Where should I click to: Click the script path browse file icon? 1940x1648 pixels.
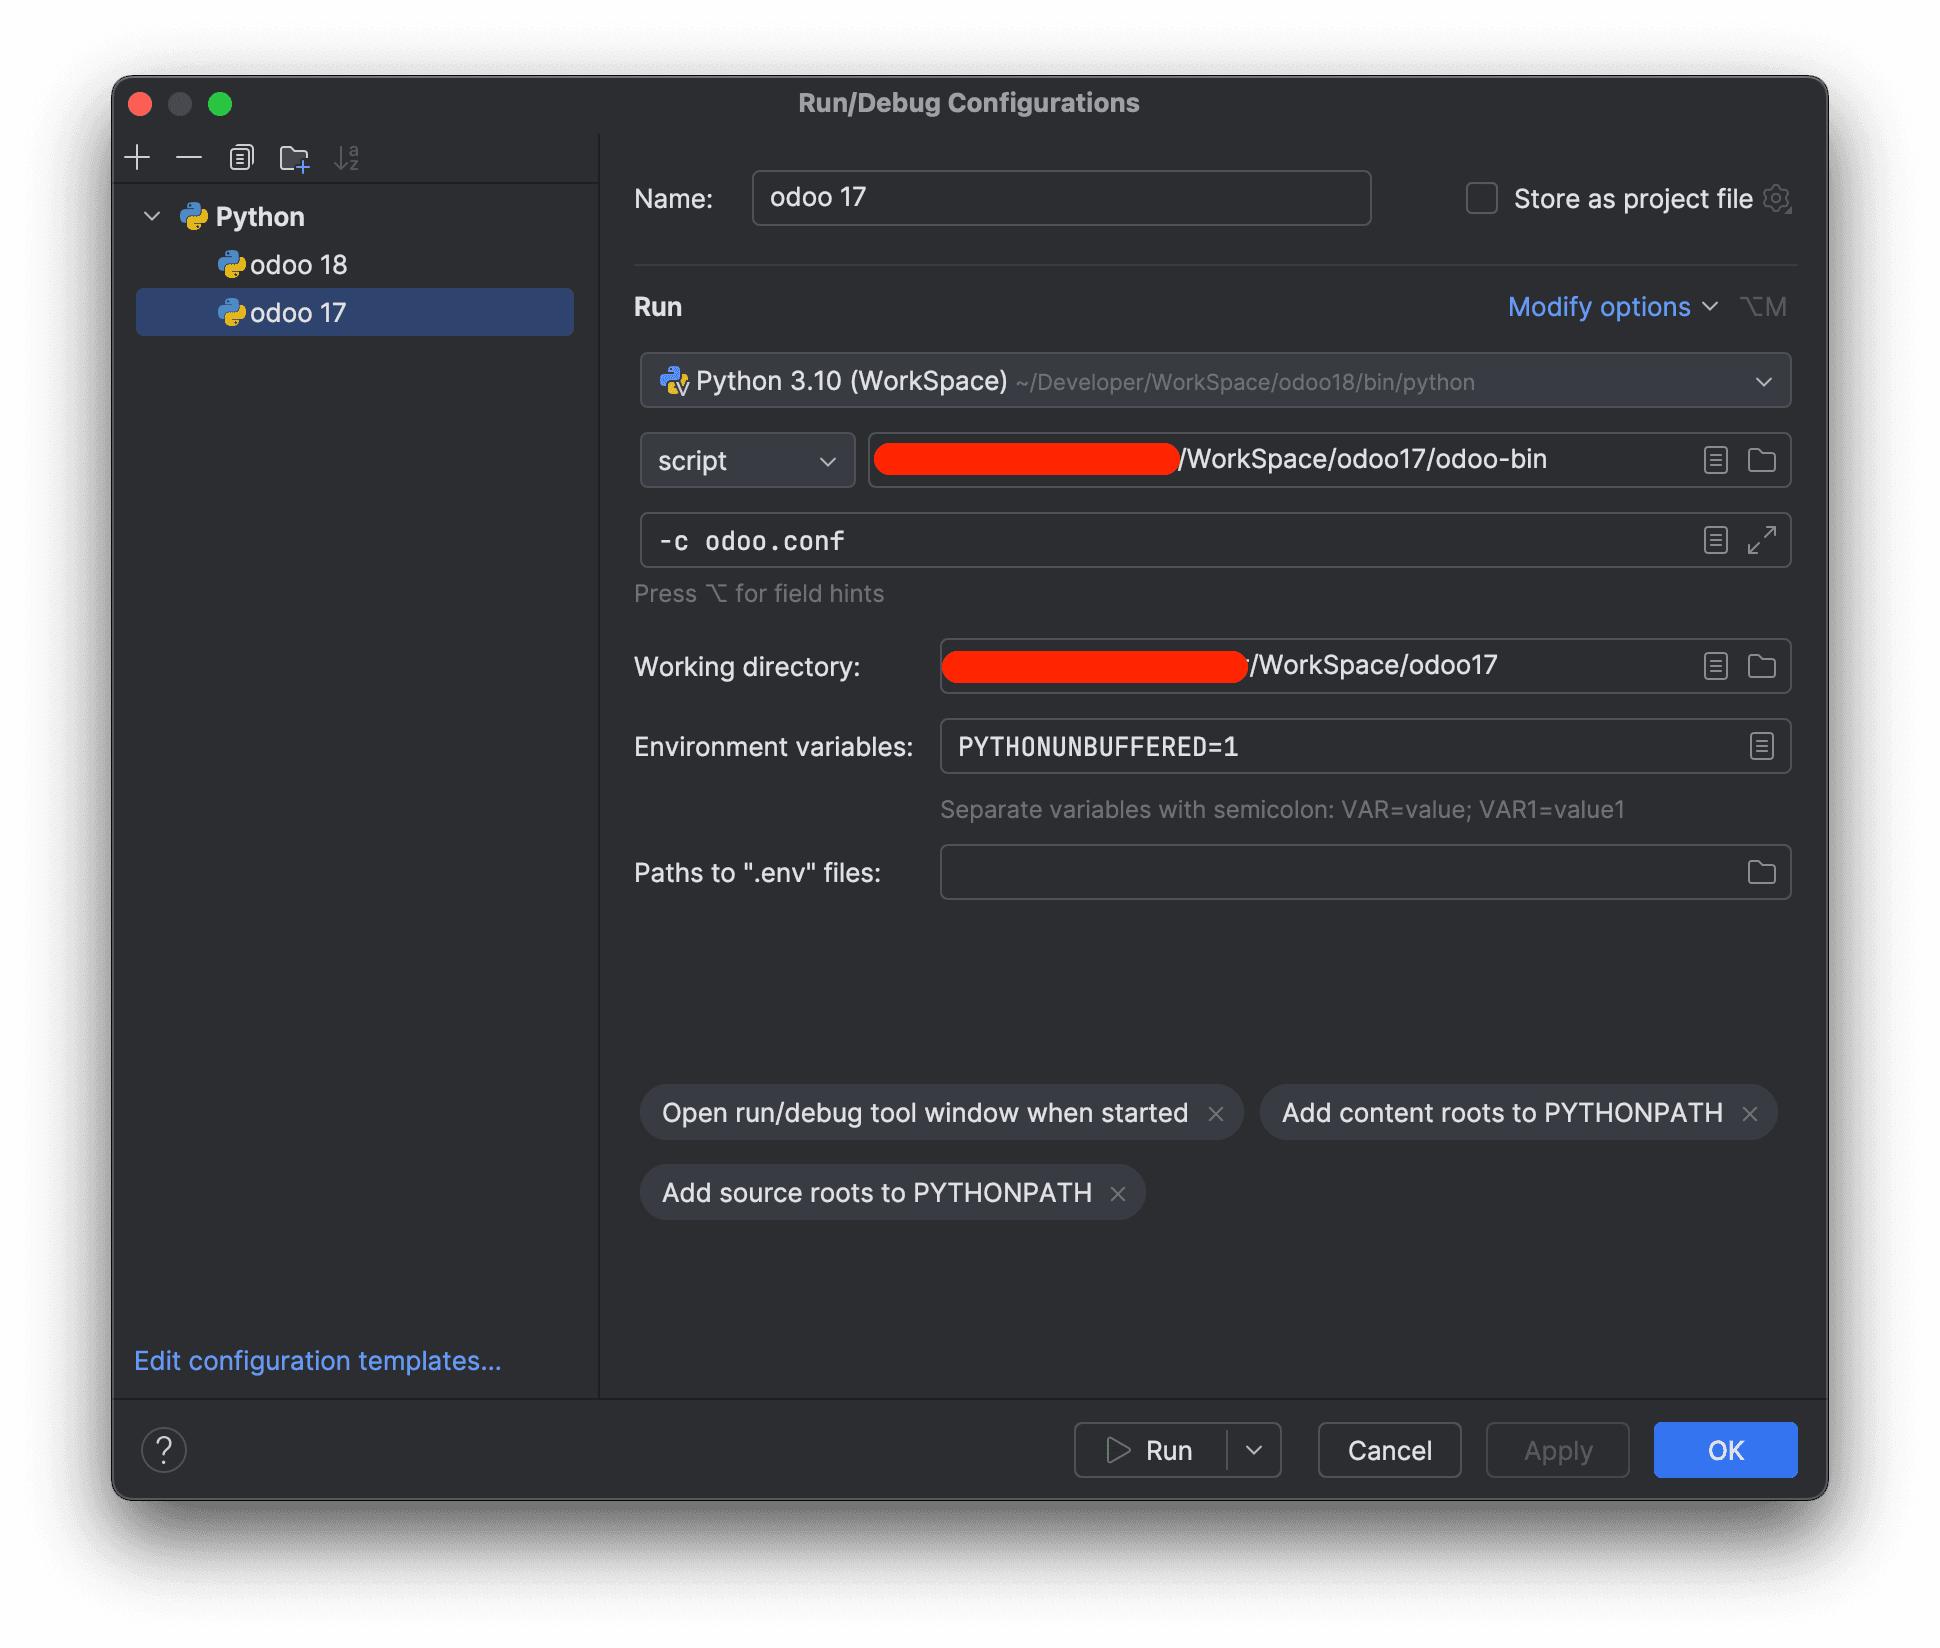tap(1762, 459)
